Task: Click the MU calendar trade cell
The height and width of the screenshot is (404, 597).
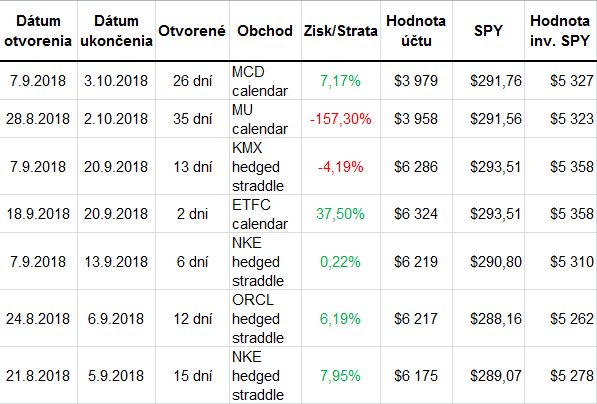Action: coord(265,119)
